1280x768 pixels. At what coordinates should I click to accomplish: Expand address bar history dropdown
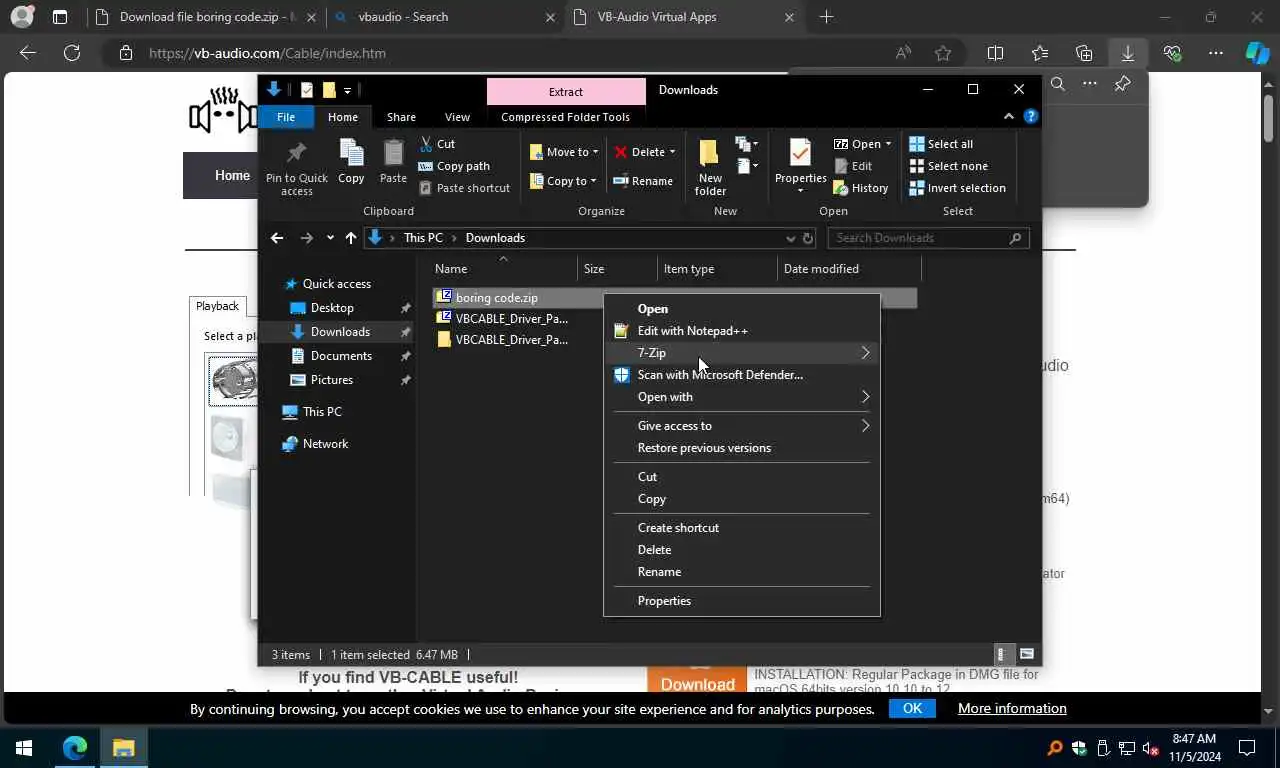(790, 238)
